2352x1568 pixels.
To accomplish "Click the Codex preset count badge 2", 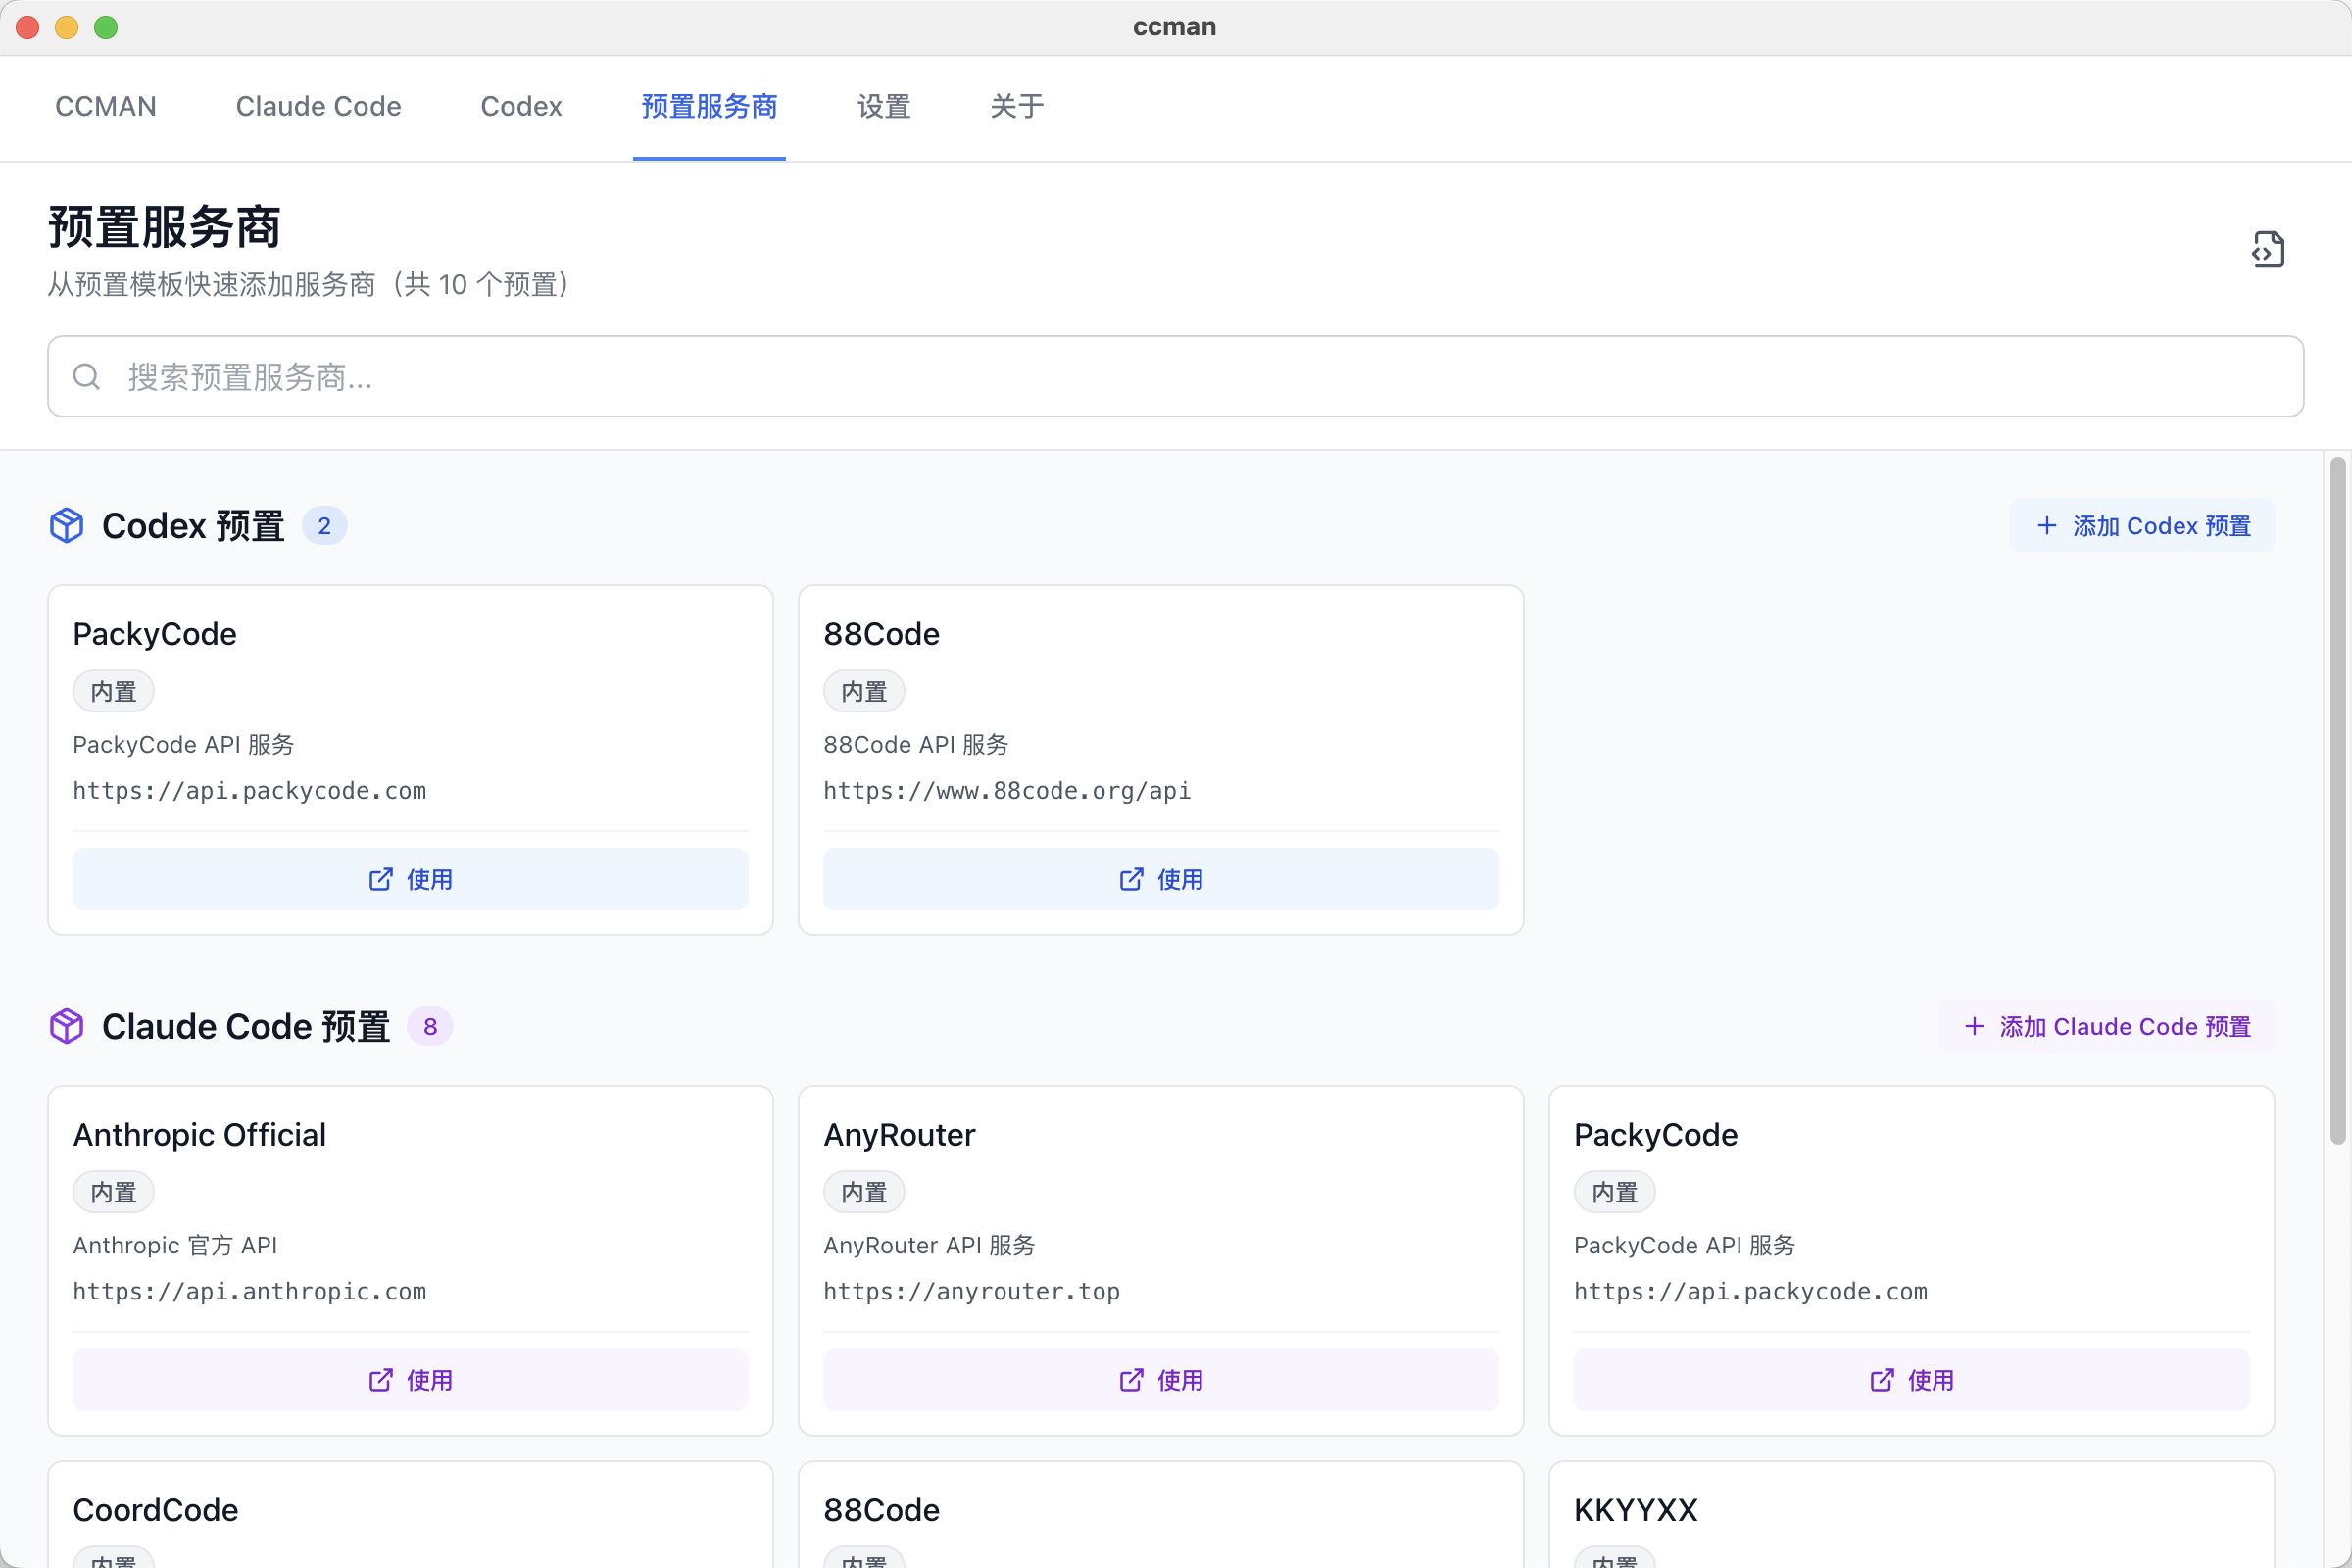I will [x=324, y=526].
